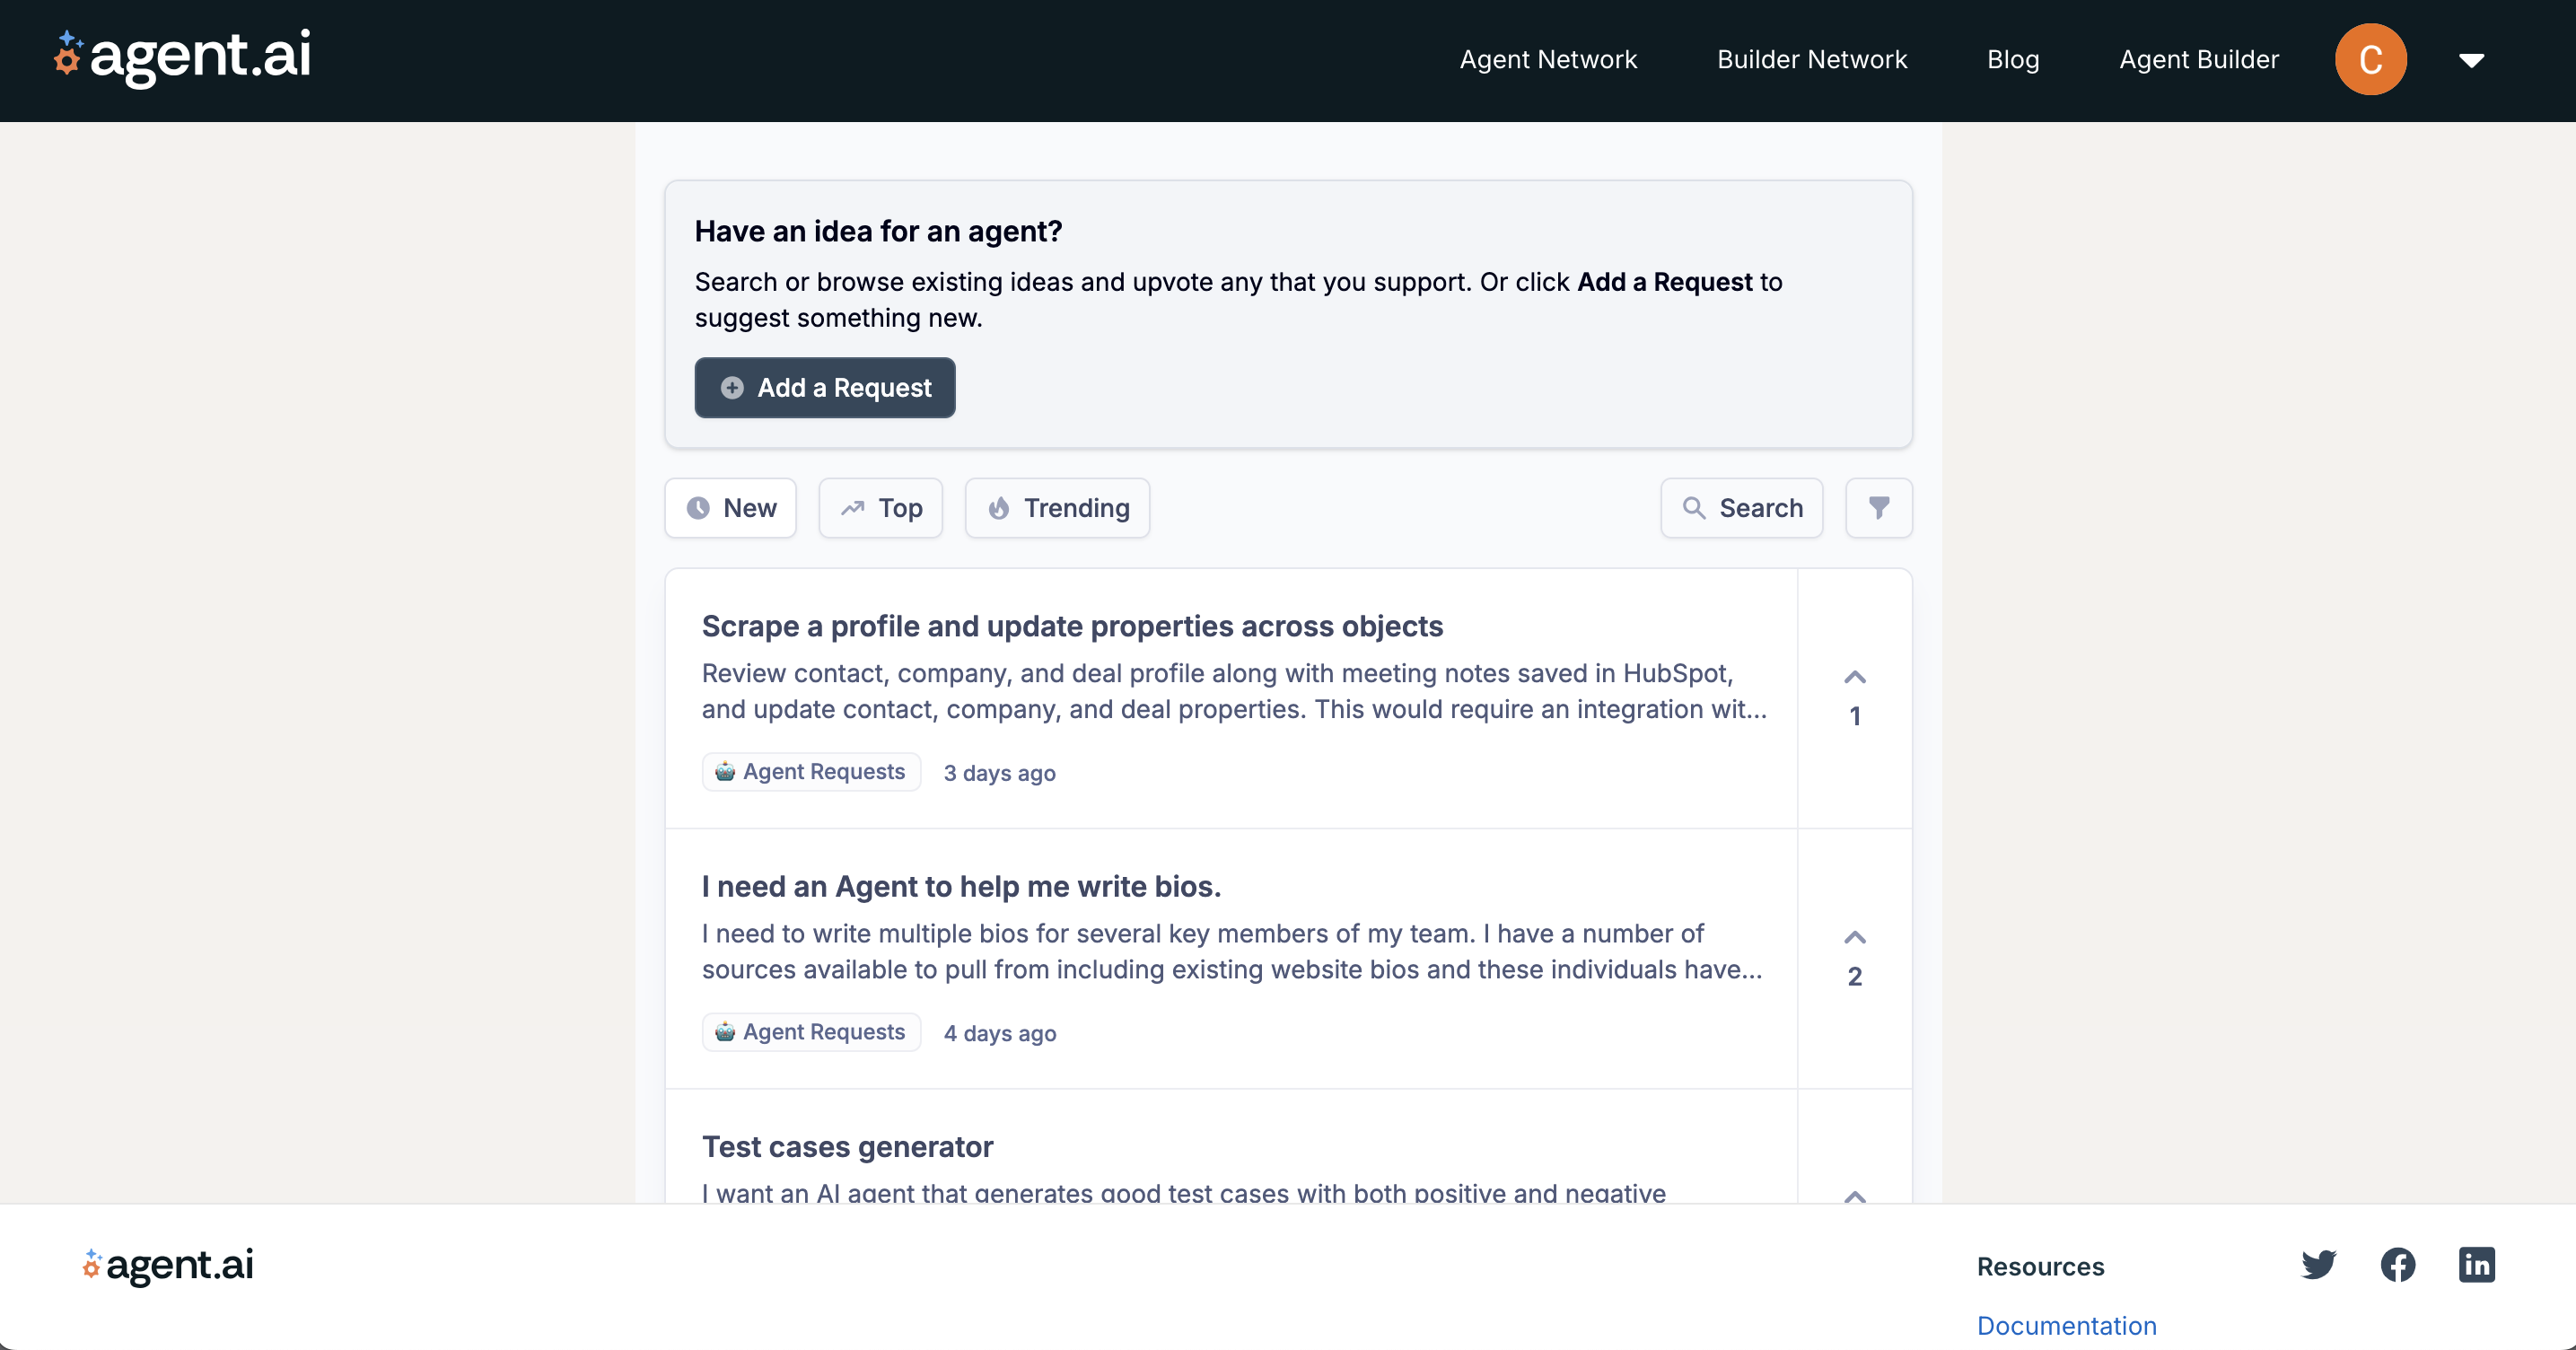Upvote the write bios request
This screenshot has height=1350, width=2576.
(1854, 938)
